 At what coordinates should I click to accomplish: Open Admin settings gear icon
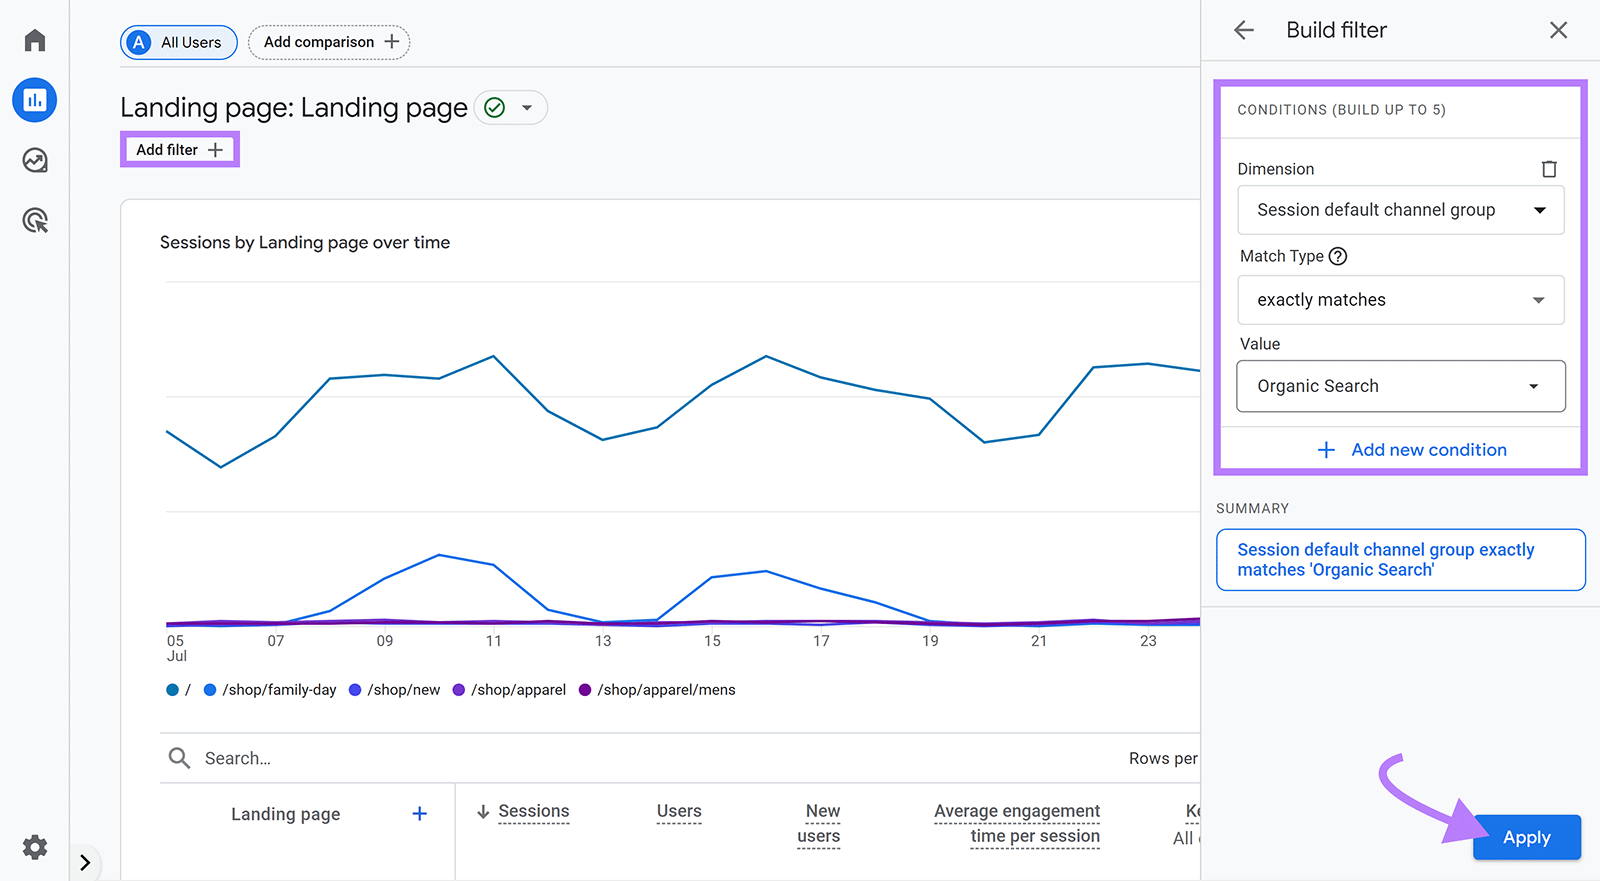[35, 847]
